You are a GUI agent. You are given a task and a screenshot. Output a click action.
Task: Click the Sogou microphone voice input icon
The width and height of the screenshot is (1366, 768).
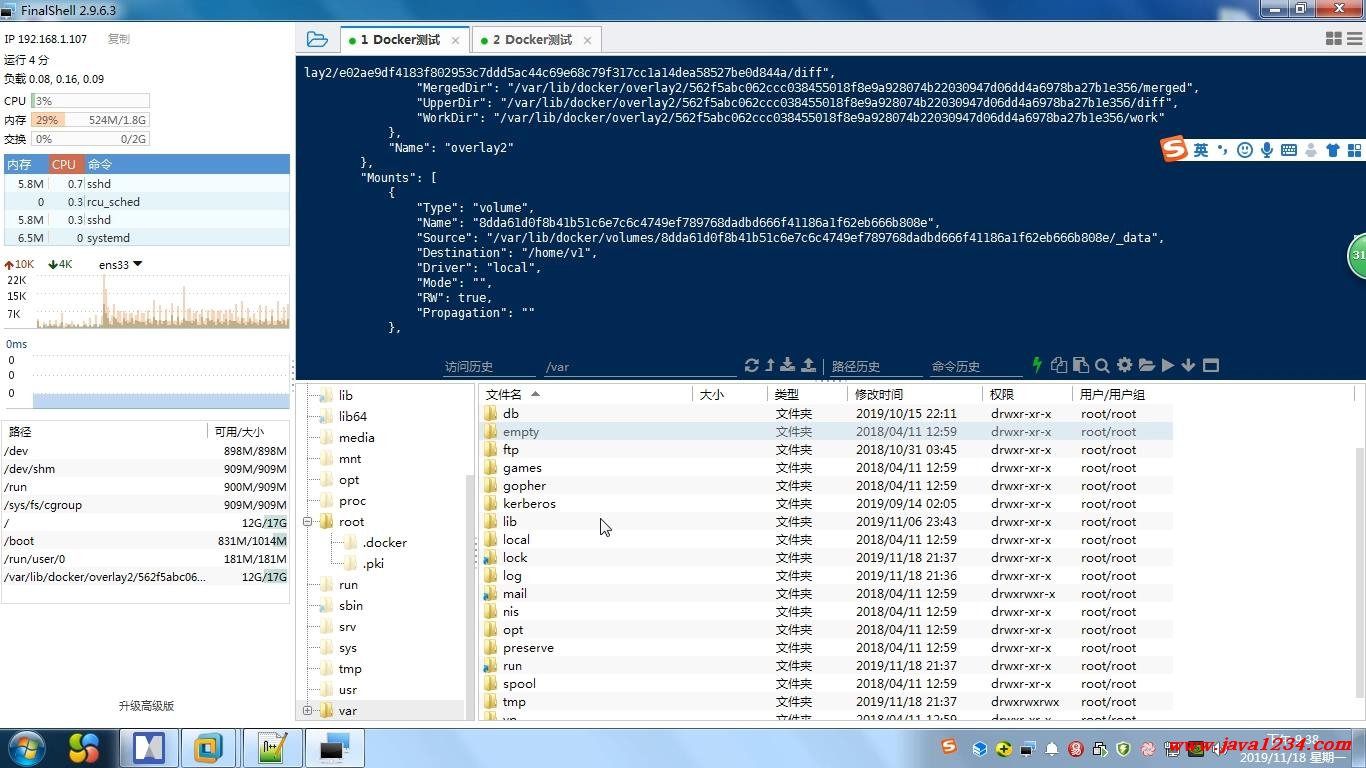(1267, 150)
